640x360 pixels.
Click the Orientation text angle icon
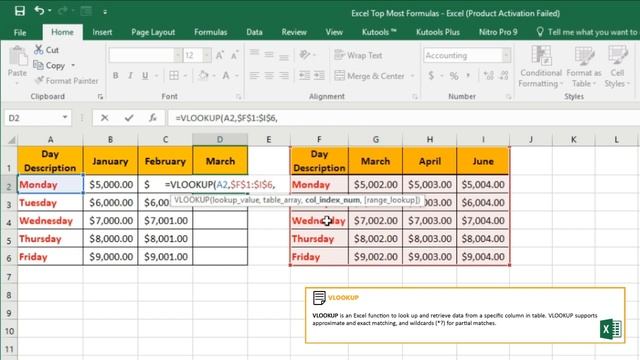(305, 55)
